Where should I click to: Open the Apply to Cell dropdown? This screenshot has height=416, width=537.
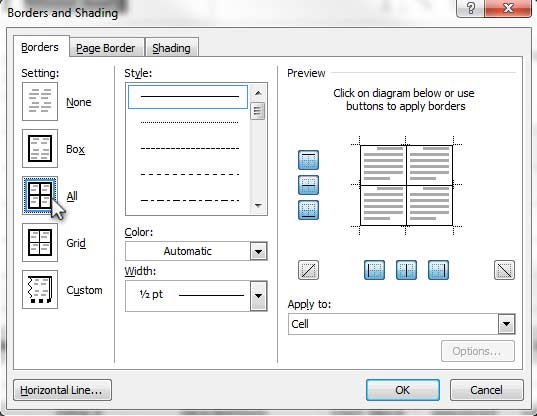401,324
